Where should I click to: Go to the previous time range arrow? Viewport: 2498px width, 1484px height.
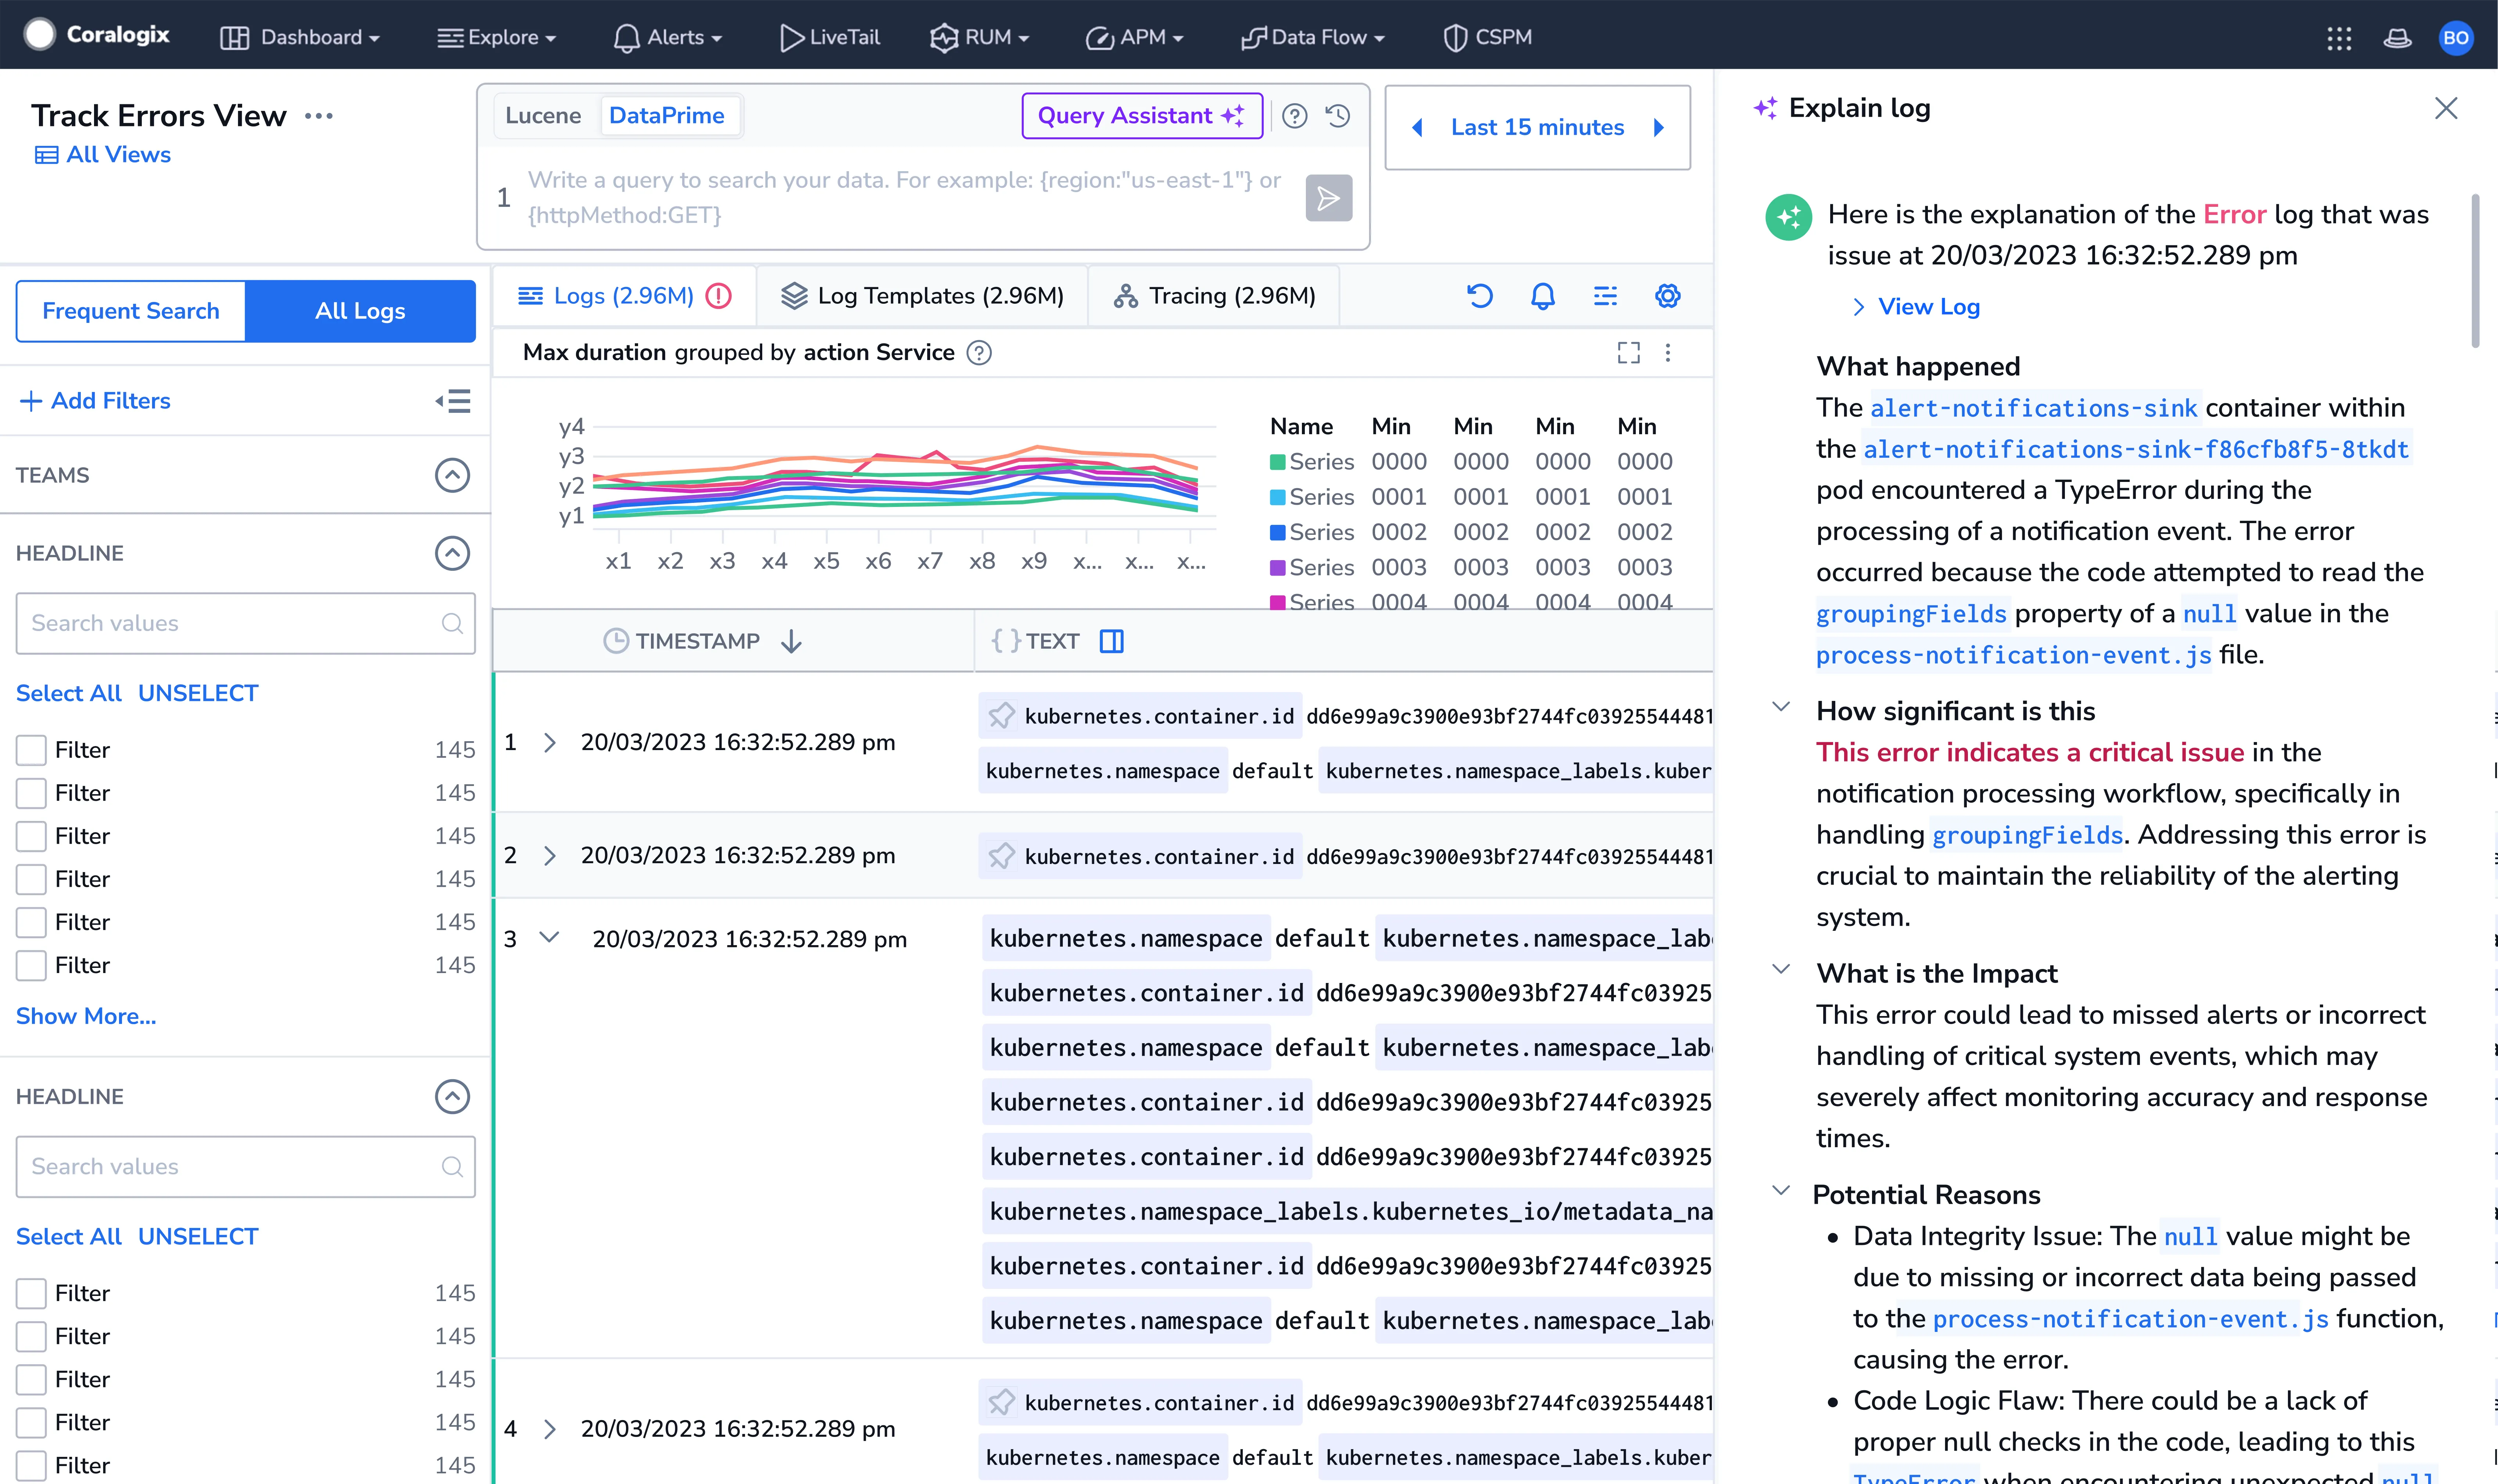pos(1417,128)
